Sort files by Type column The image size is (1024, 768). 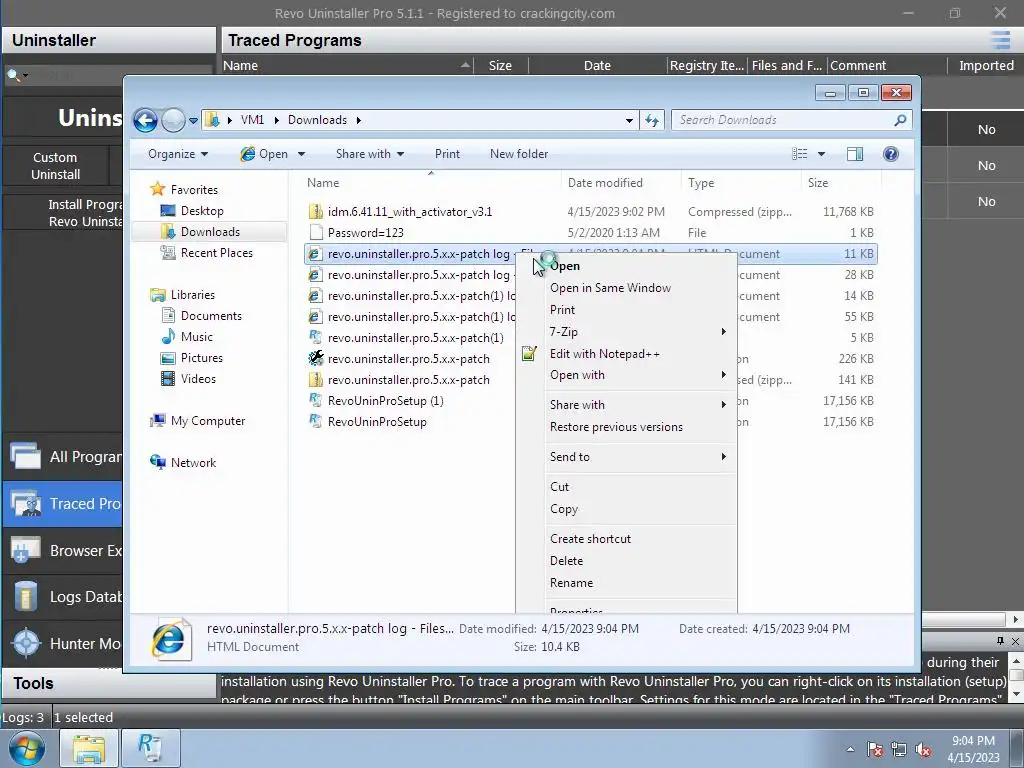[x=741, y=183]
